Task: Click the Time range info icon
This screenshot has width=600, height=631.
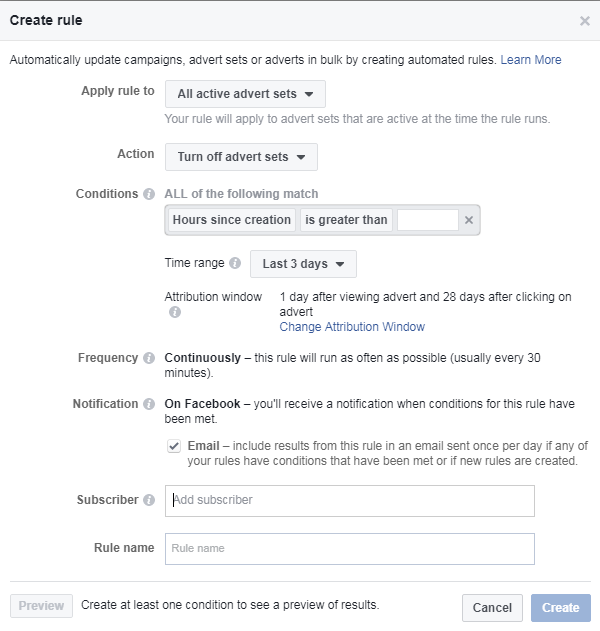Action: (x=235, y=263)
